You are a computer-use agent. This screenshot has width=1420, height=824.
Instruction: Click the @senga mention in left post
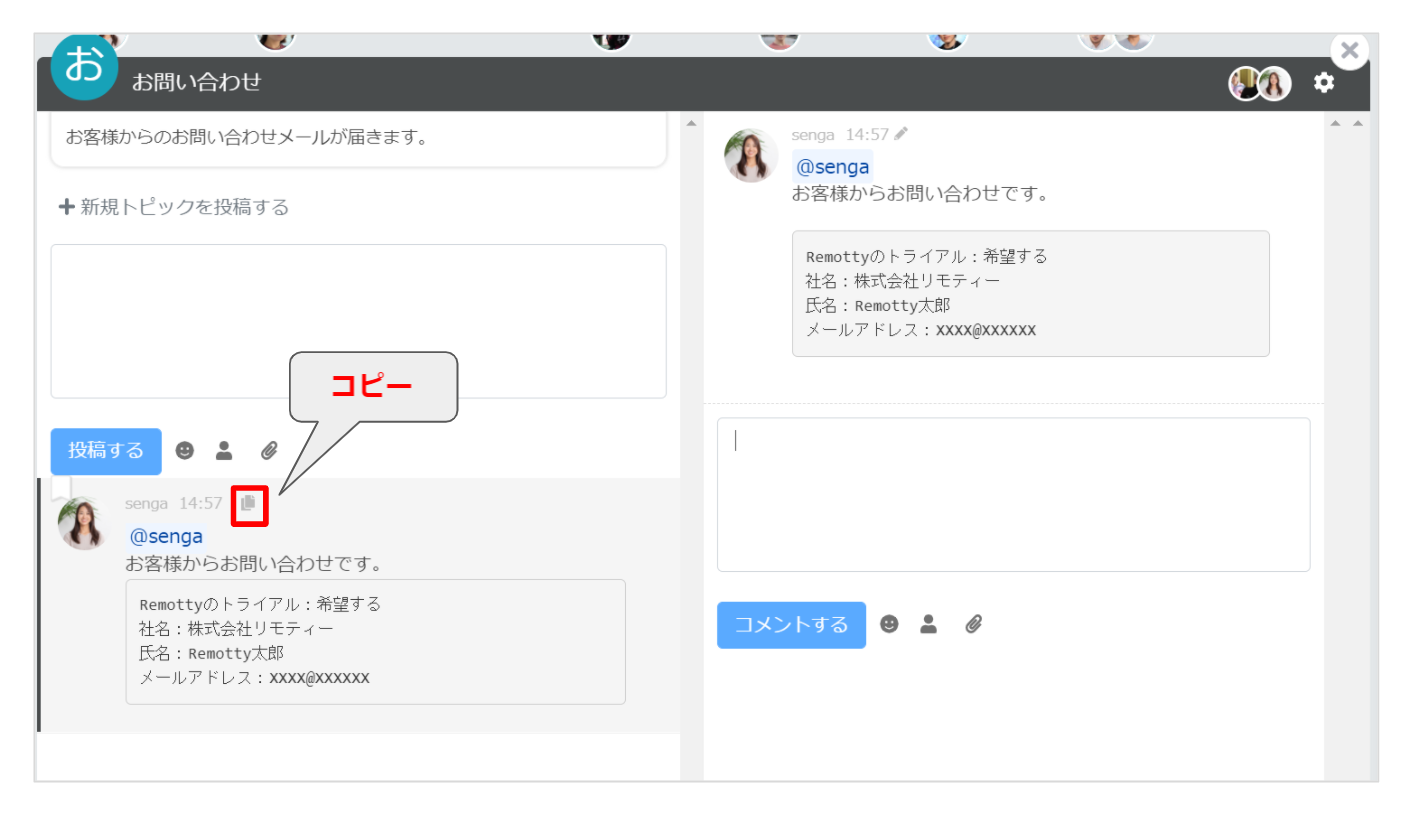(166, 536)
